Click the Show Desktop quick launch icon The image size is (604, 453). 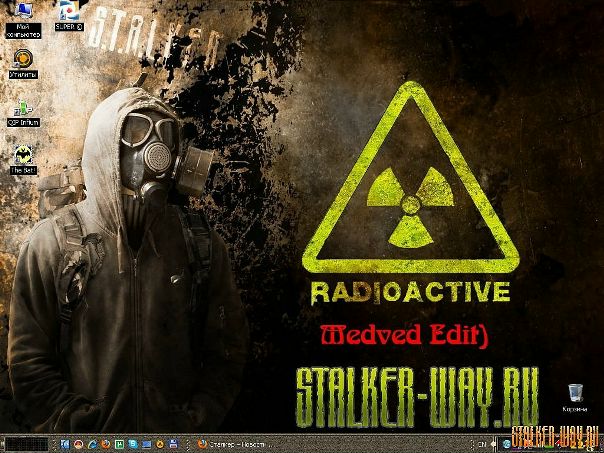146,444
